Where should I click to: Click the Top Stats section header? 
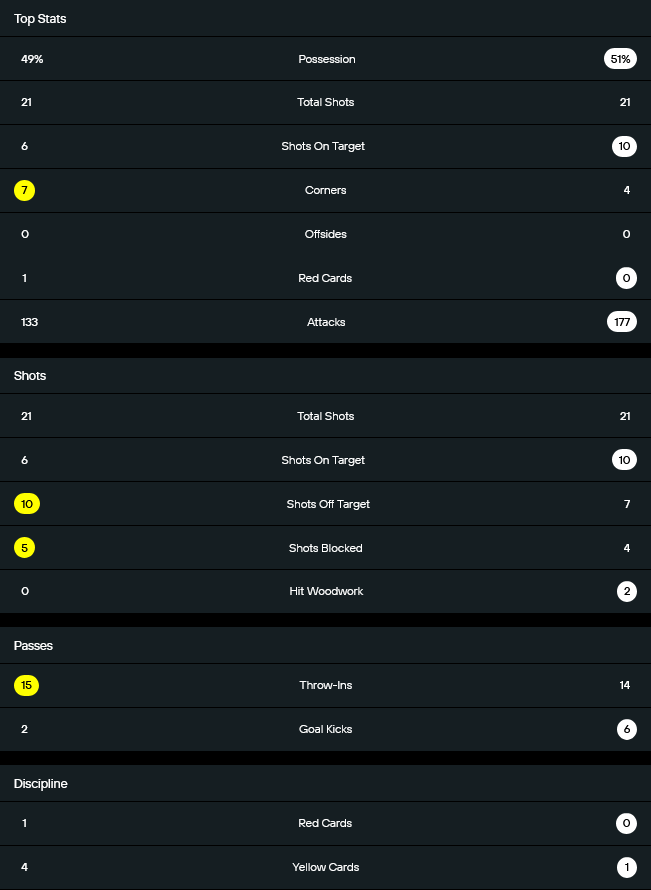point(40,19)
